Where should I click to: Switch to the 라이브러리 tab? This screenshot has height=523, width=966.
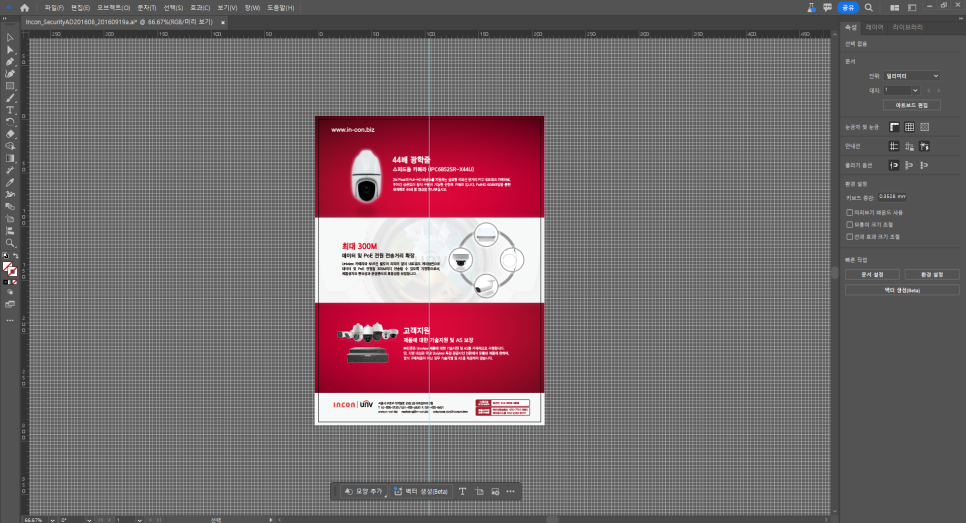click(x=907, y=27)
